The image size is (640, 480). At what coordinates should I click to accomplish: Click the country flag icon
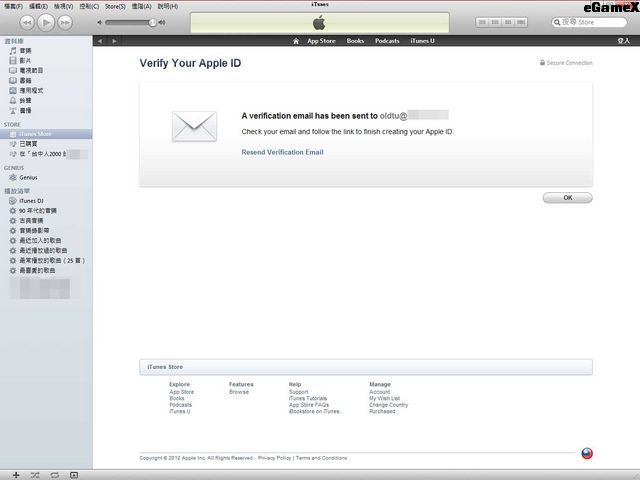click(587, 453)
